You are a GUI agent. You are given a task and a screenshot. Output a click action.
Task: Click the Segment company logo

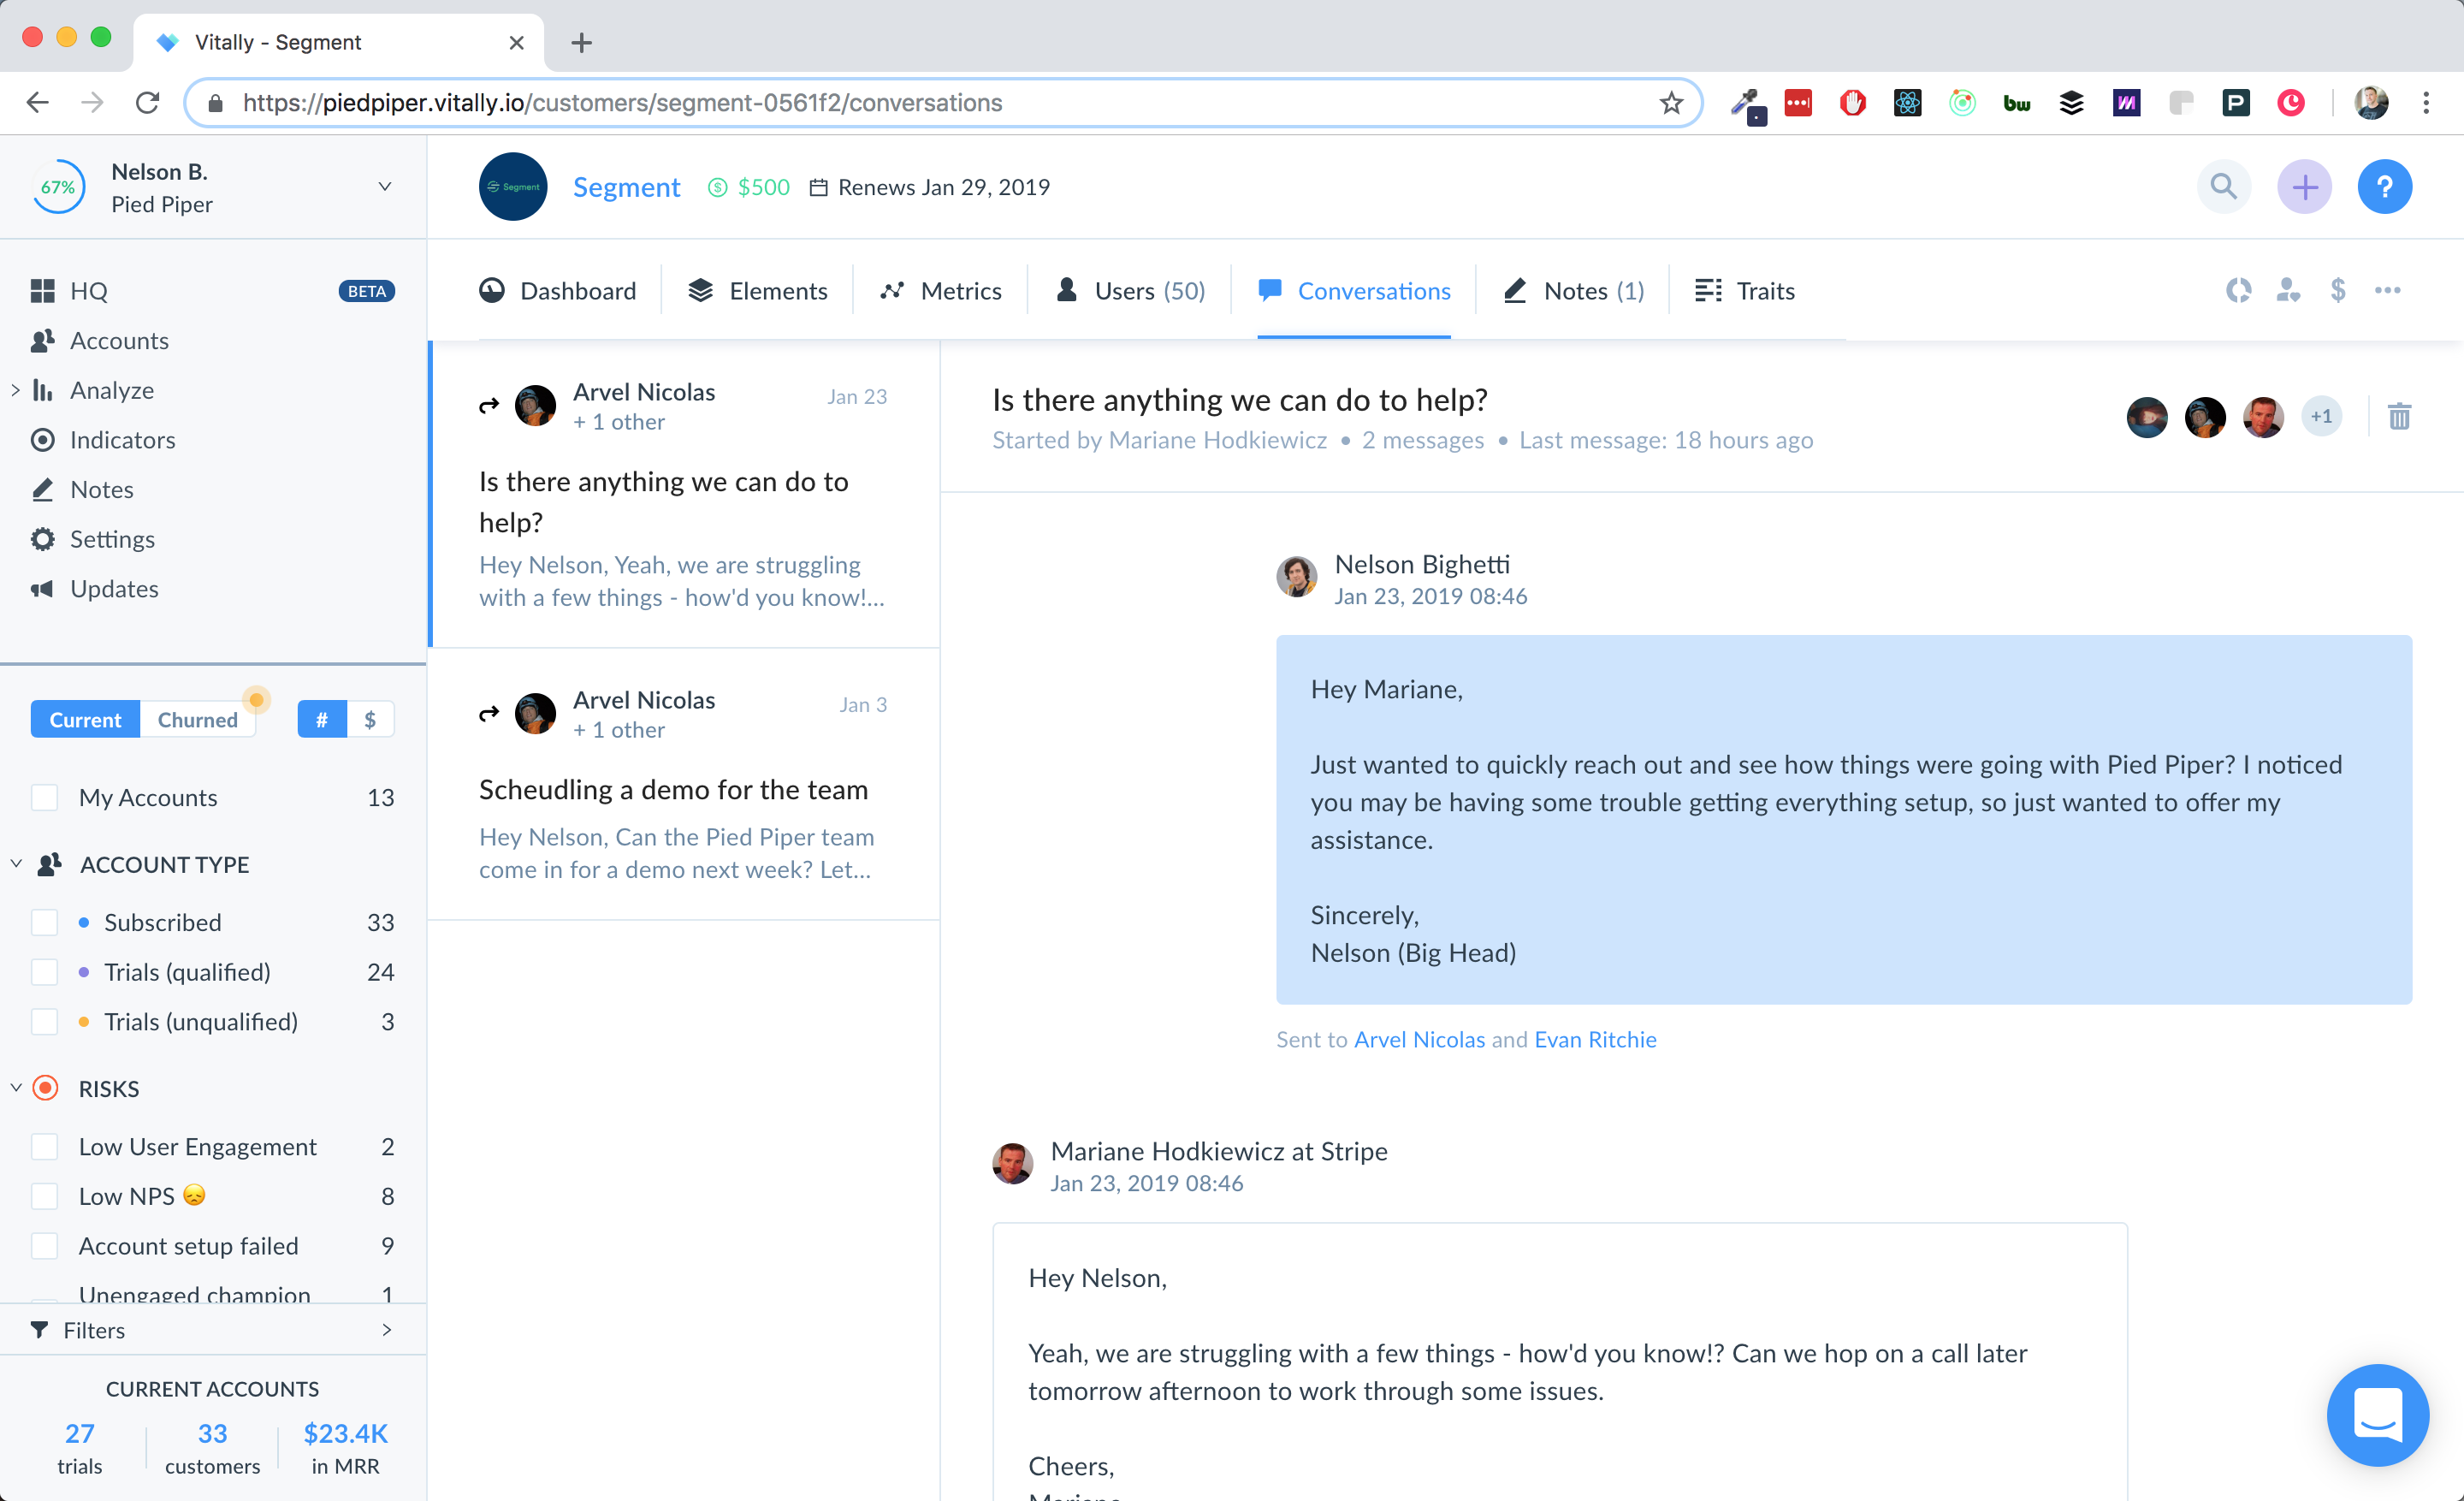click(x=513, y=187)
